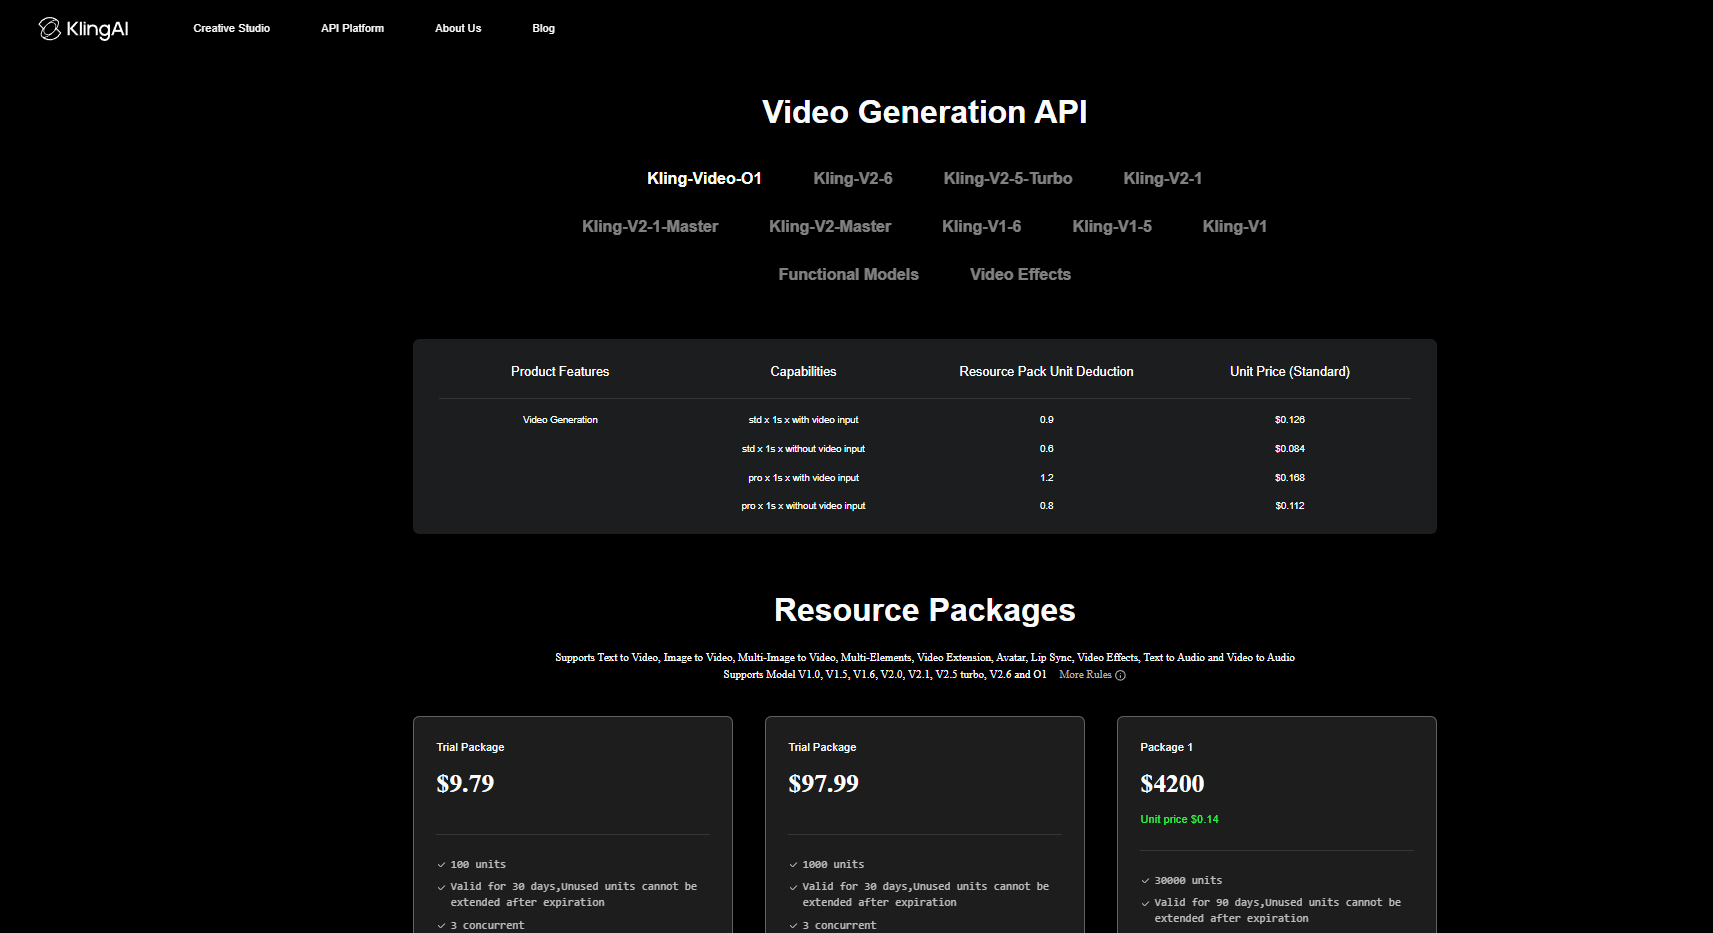Select the Kling-V1 tab

pos(1235,226)
